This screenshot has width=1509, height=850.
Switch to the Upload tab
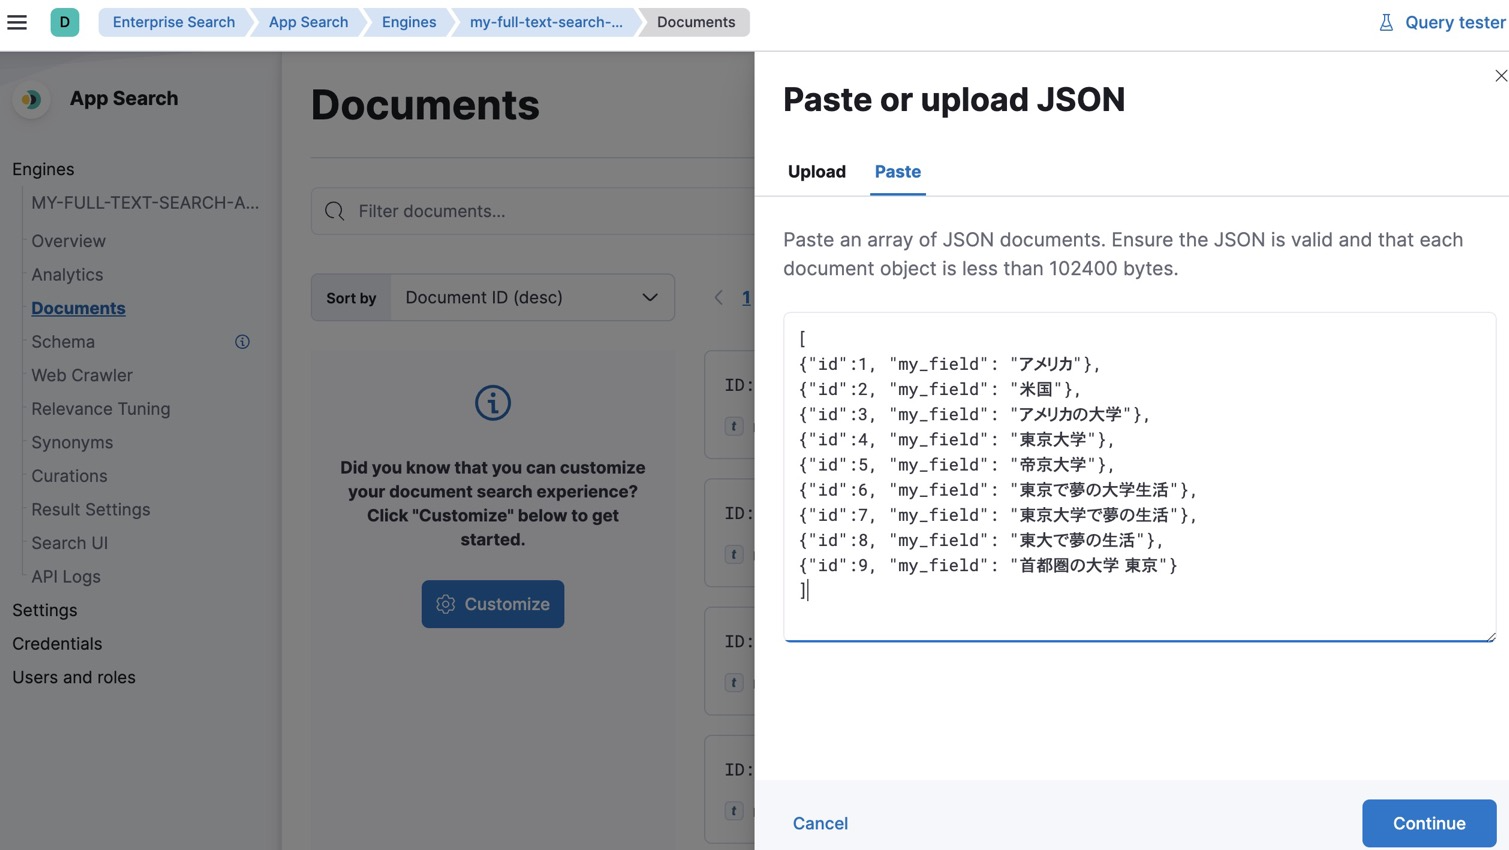pos(817,172)
